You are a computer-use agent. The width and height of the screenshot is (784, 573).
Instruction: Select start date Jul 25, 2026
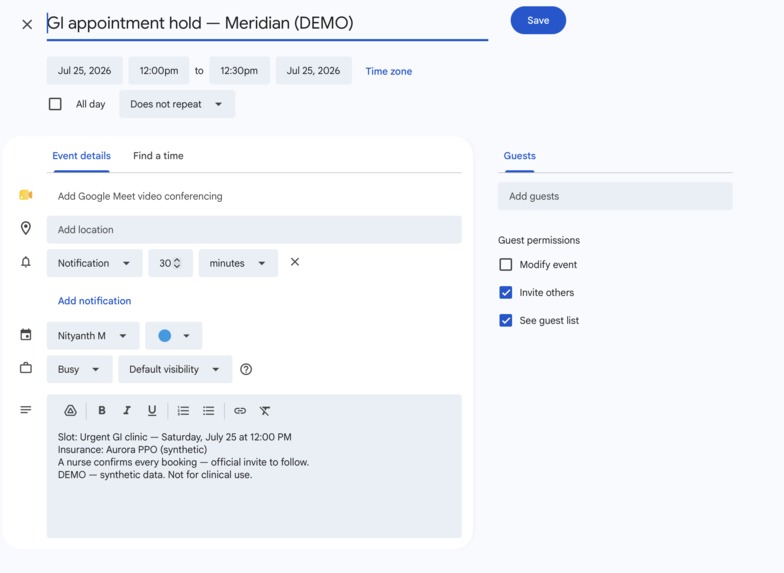(x=84, y=70)
